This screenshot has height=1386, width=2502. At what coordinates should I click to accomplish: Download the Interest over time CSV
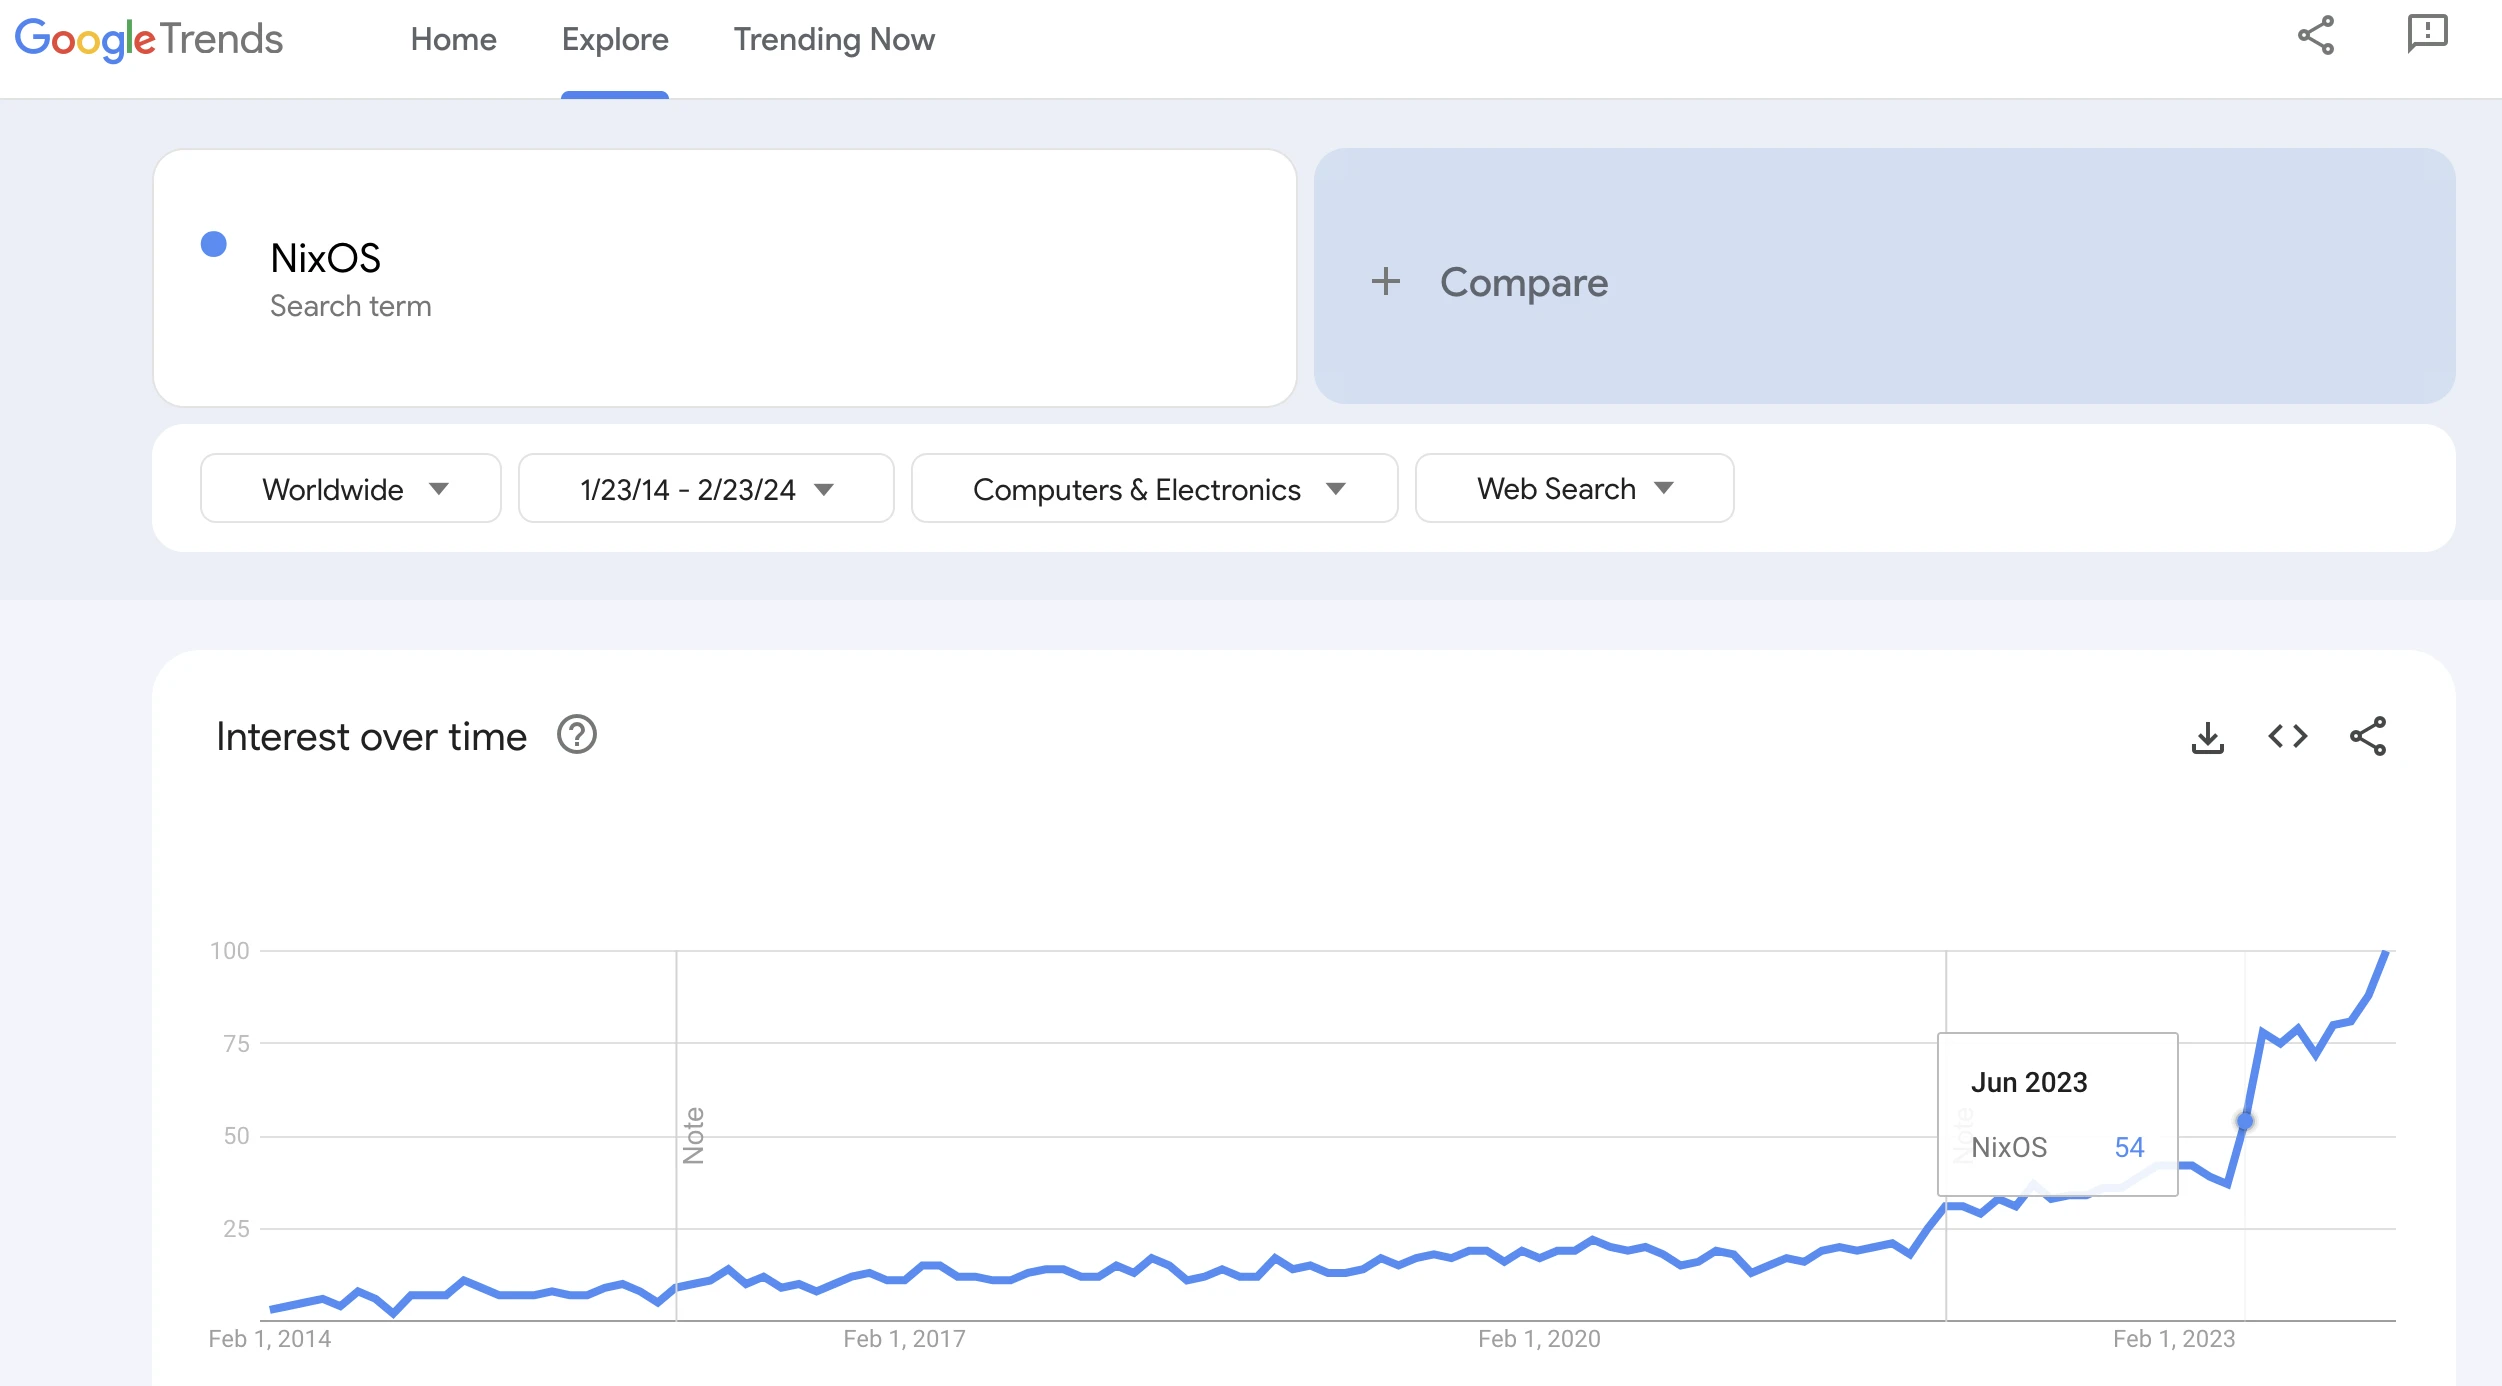point(2207,738)
